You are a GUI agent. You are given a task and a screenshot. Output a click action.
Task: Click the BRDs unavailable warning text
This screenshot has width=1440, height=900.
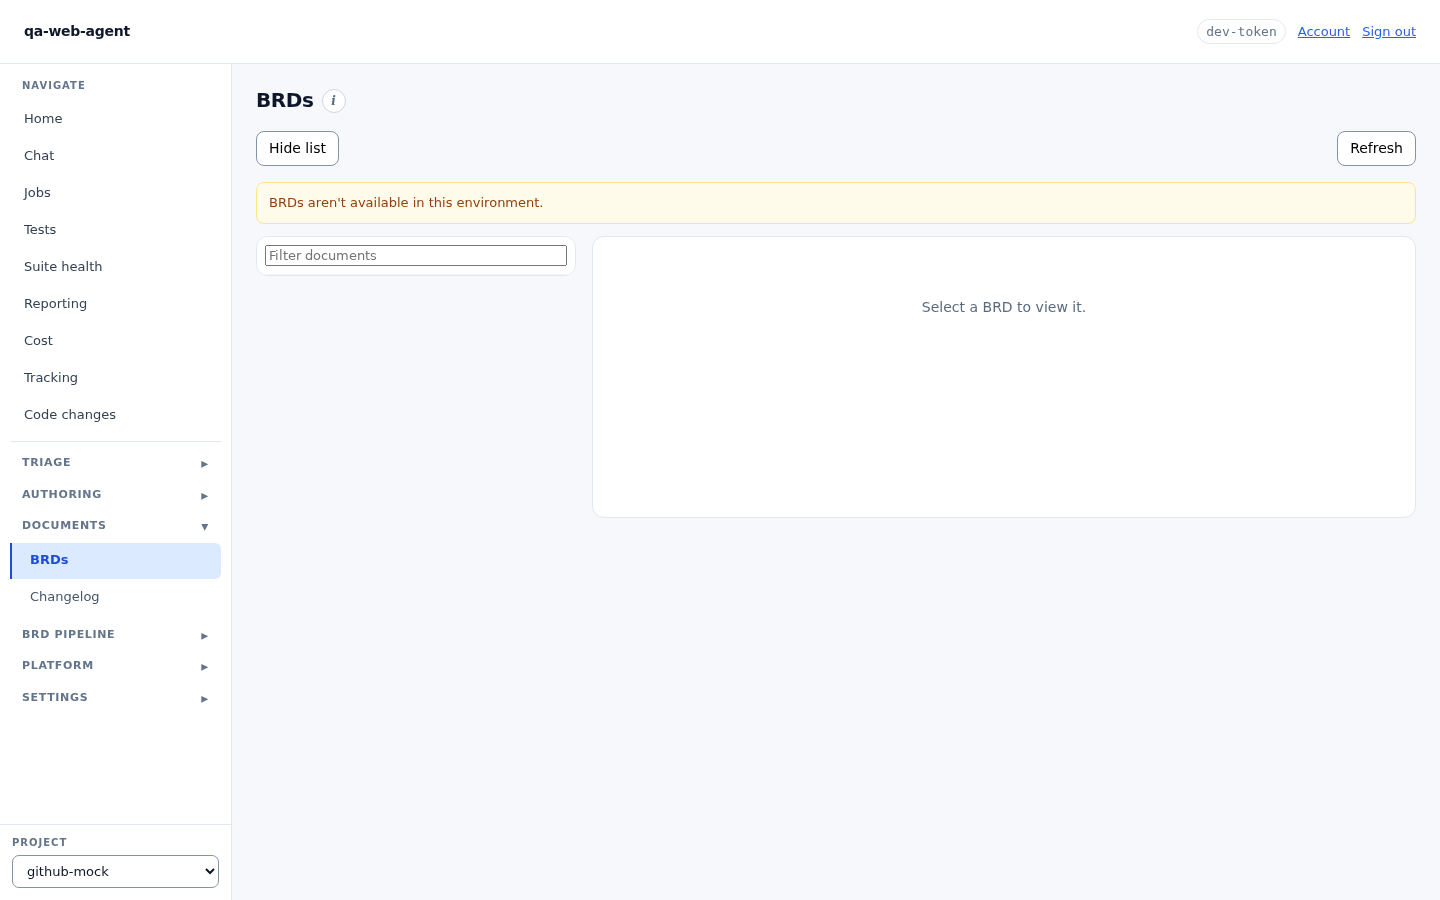(406, 203)
